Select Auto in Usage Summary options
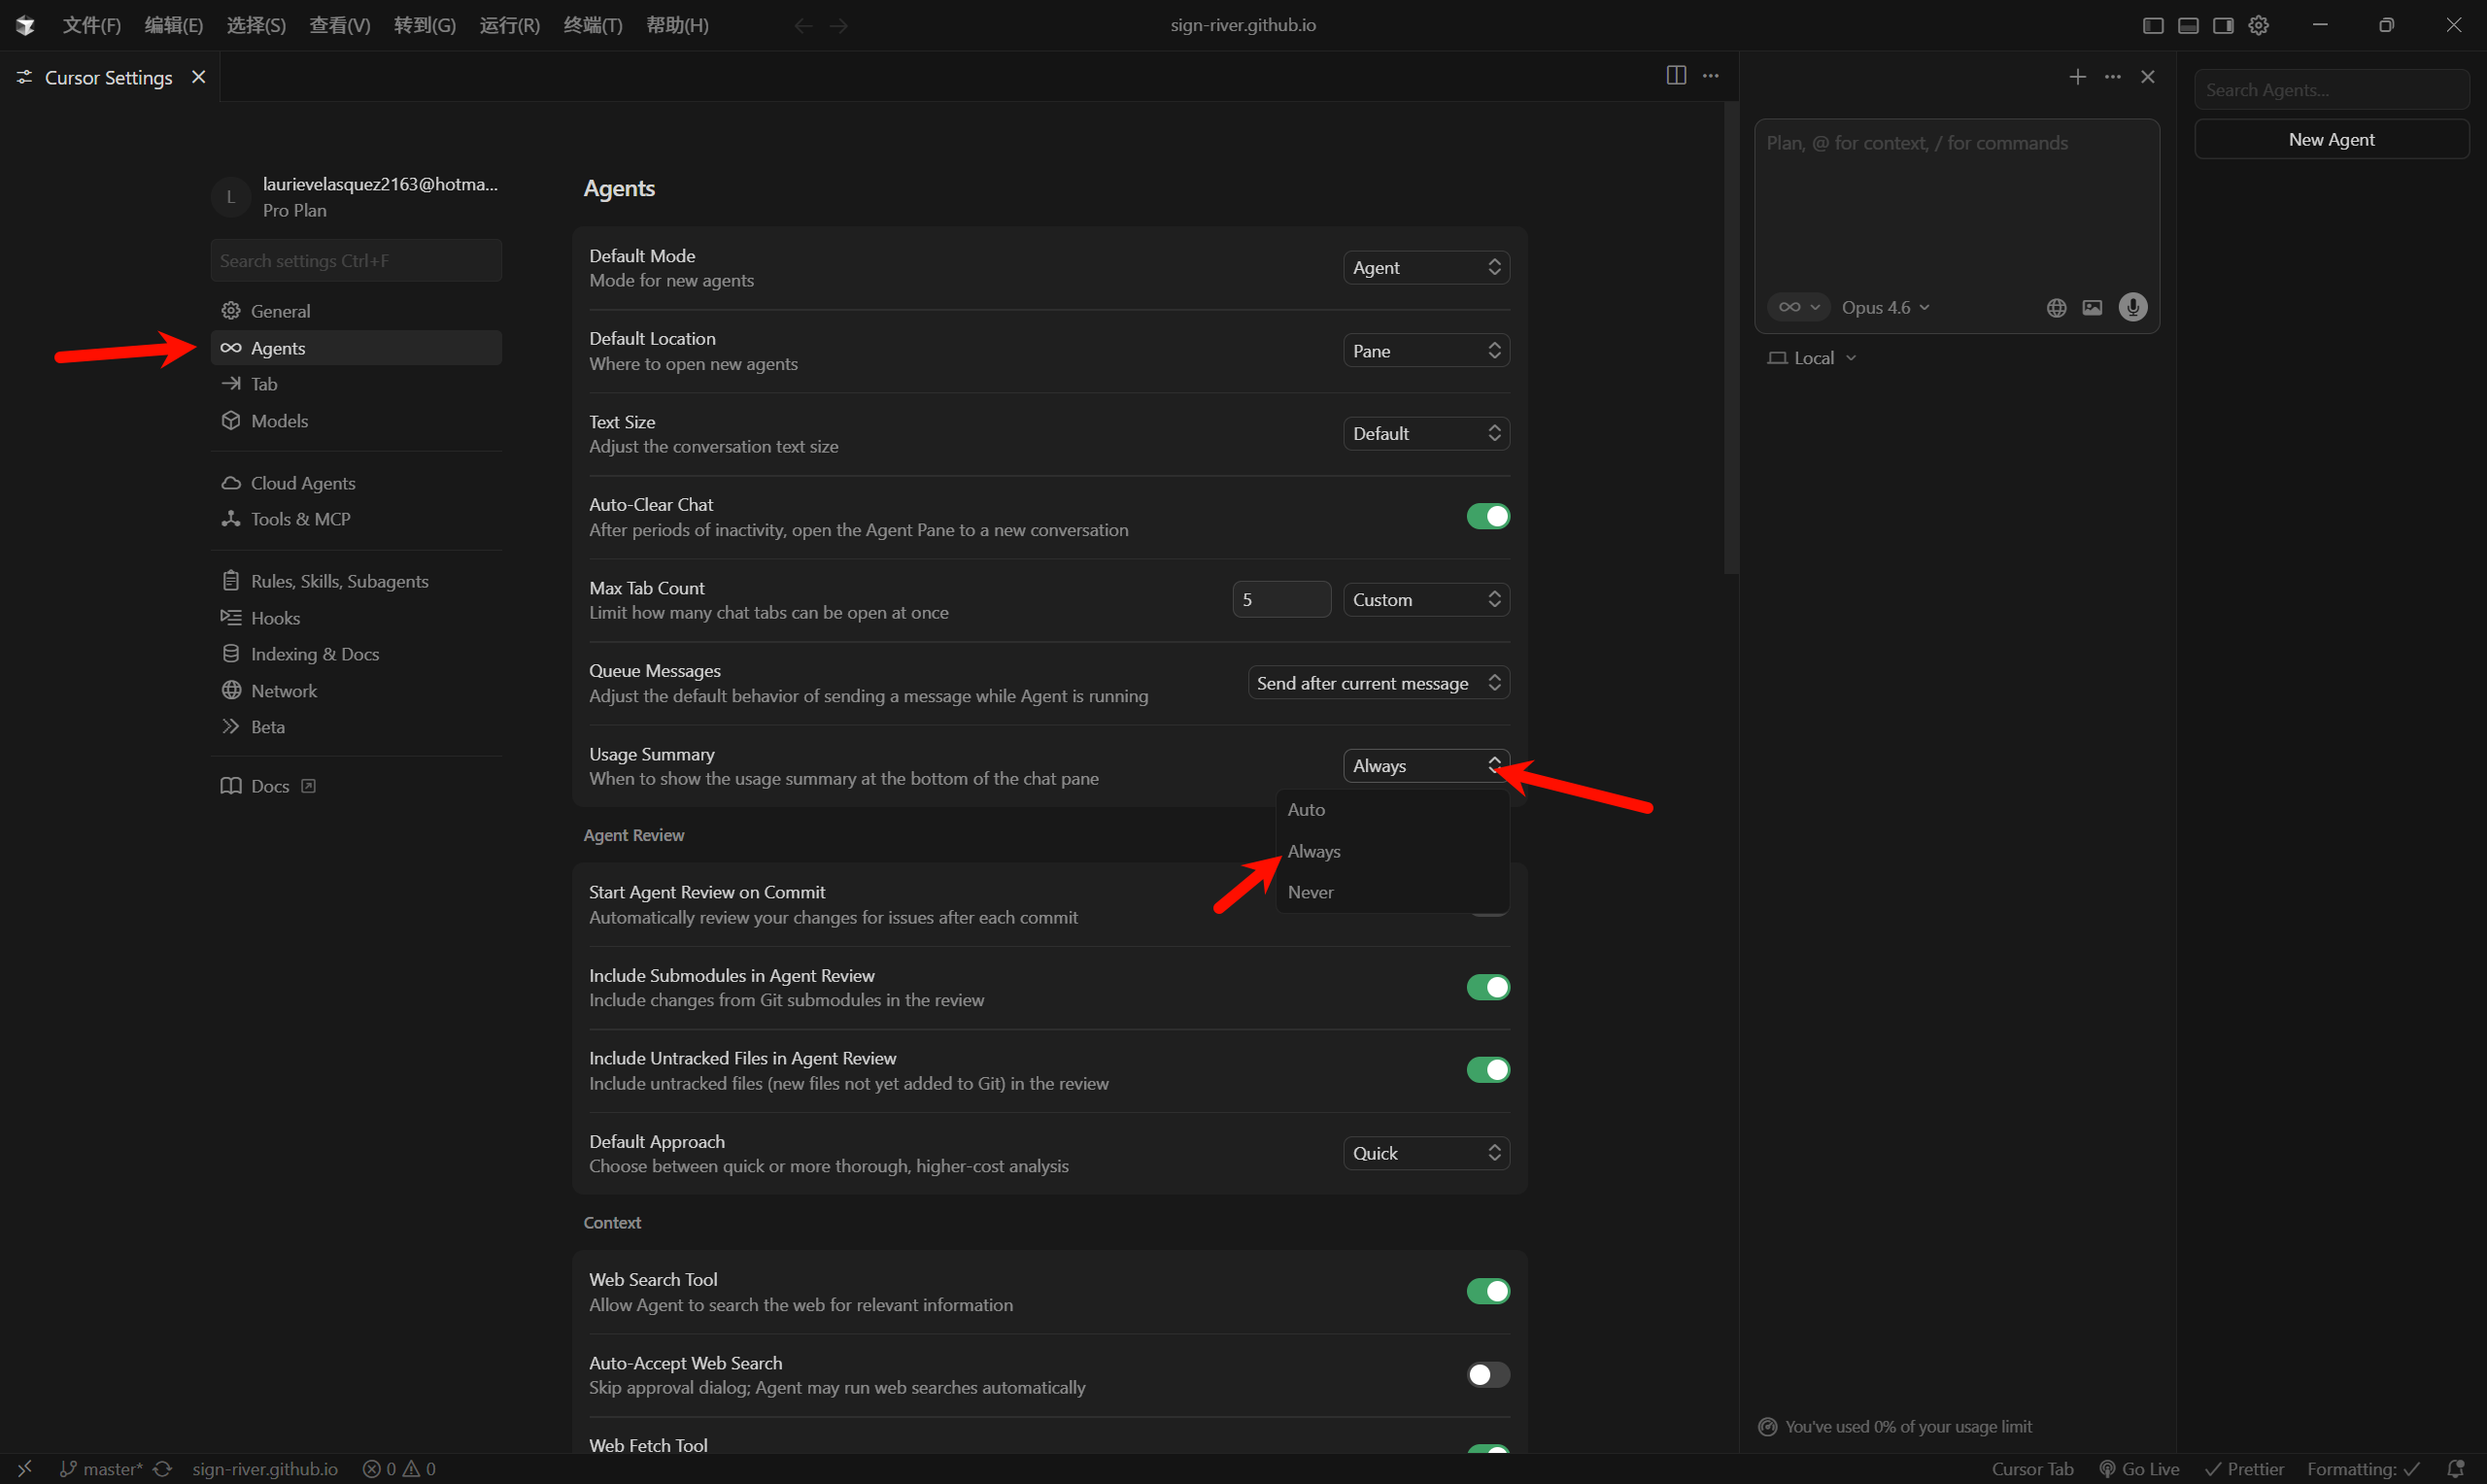2487x1484 pixels. 1392,810
